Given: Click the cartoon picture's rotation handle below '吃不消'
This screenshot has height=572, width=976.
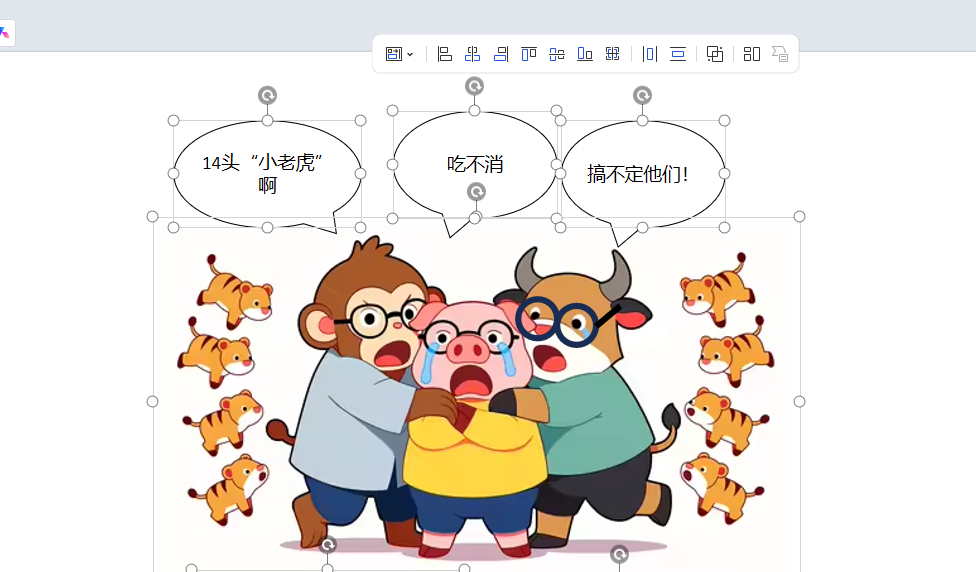Looking at the screenshot, I should [476, 192].
